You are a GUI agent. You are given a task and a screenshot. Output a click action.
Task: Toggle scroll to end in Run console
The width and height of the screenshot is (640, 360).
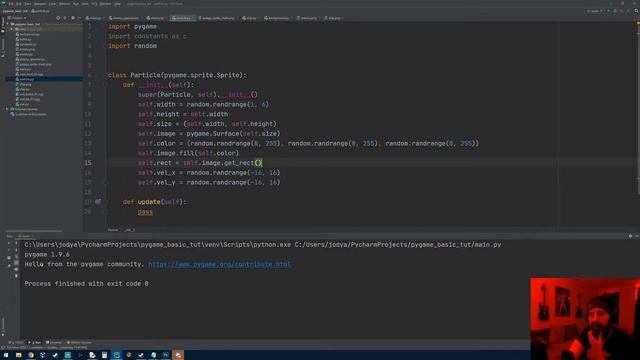click(16, 263)
